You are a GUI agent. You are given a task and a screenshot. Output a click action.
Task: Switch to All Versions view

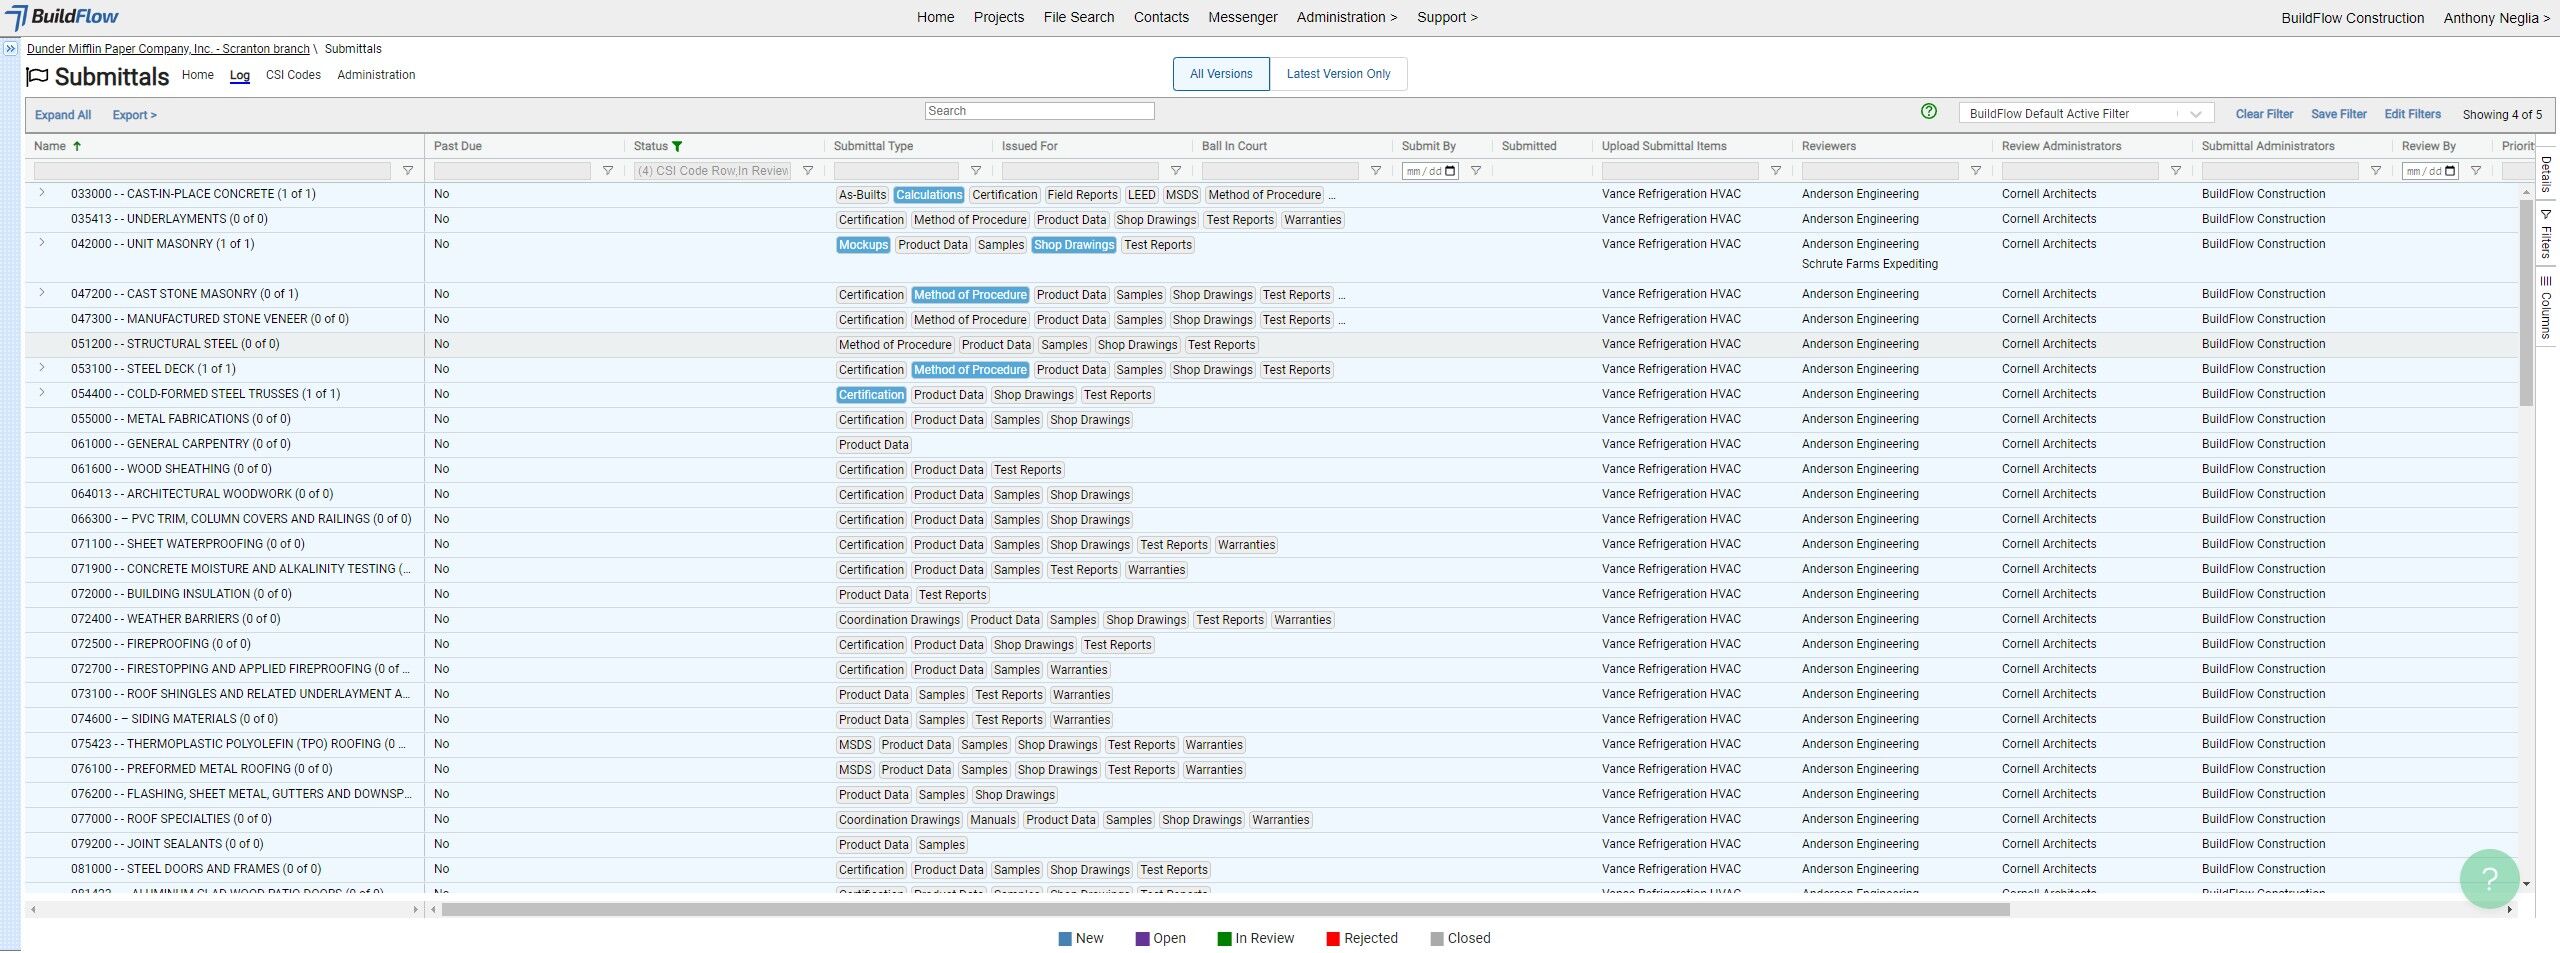pos(1221,74)
